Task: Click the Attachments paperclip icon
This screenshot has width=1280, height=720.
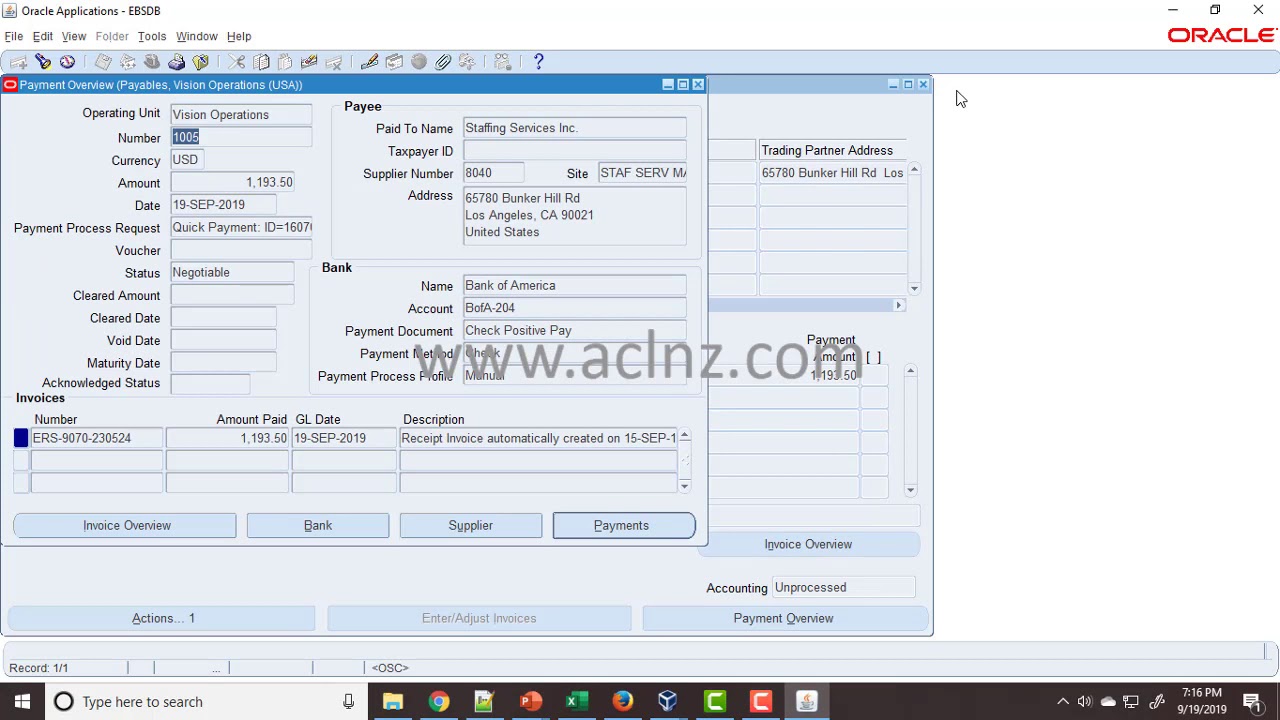Action: tap(443, 62)
